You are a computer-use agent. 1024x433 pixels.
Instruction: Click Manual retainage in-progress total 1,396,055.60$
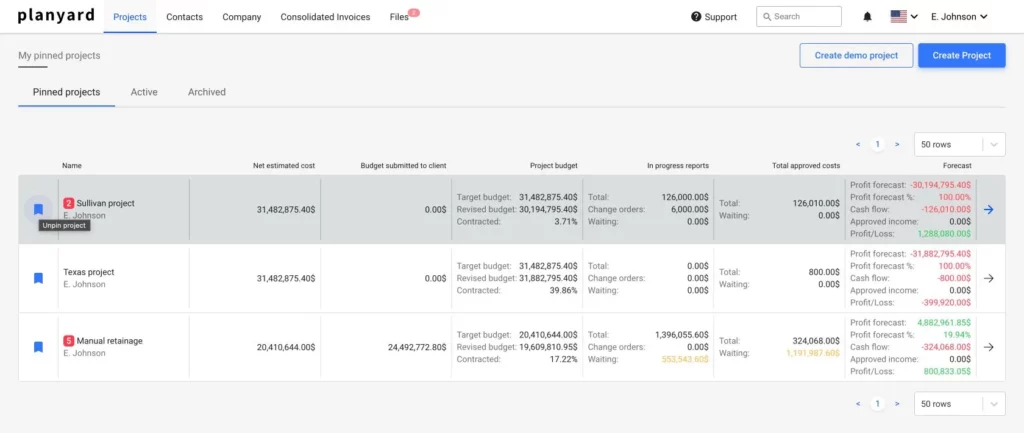point(682,334)
